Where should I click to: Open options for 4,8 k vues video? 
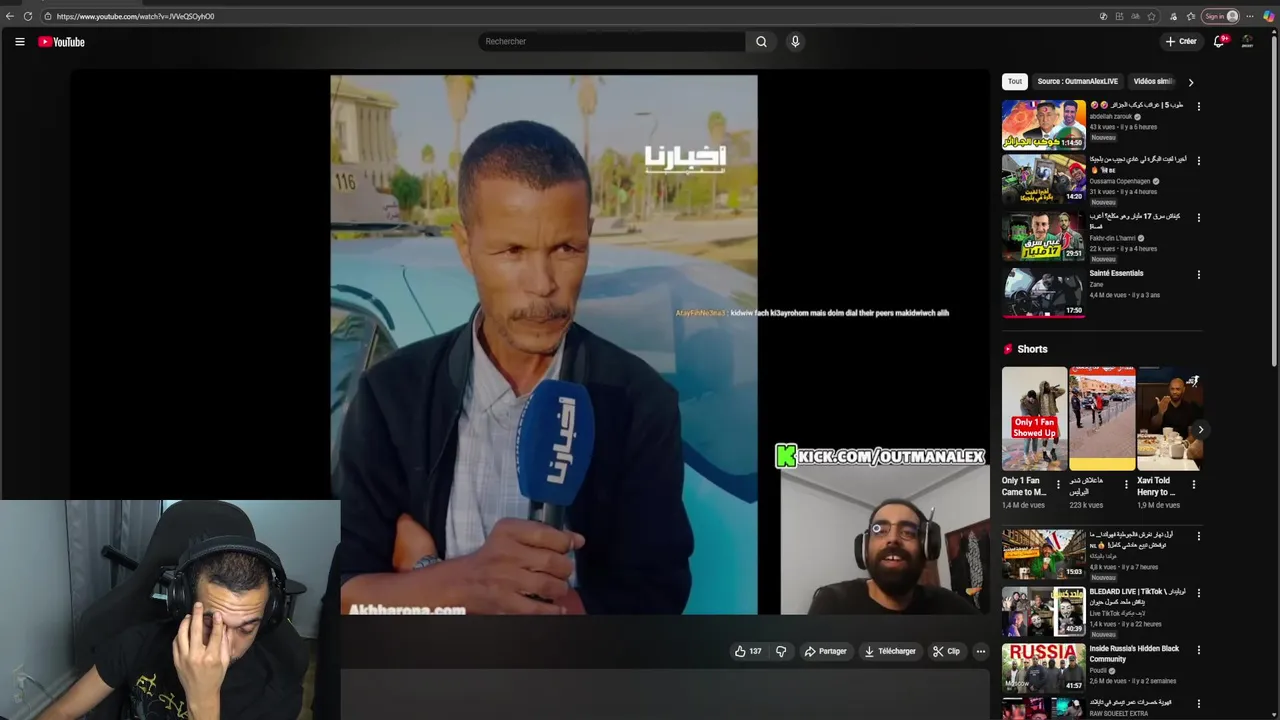pos(1199,536)
